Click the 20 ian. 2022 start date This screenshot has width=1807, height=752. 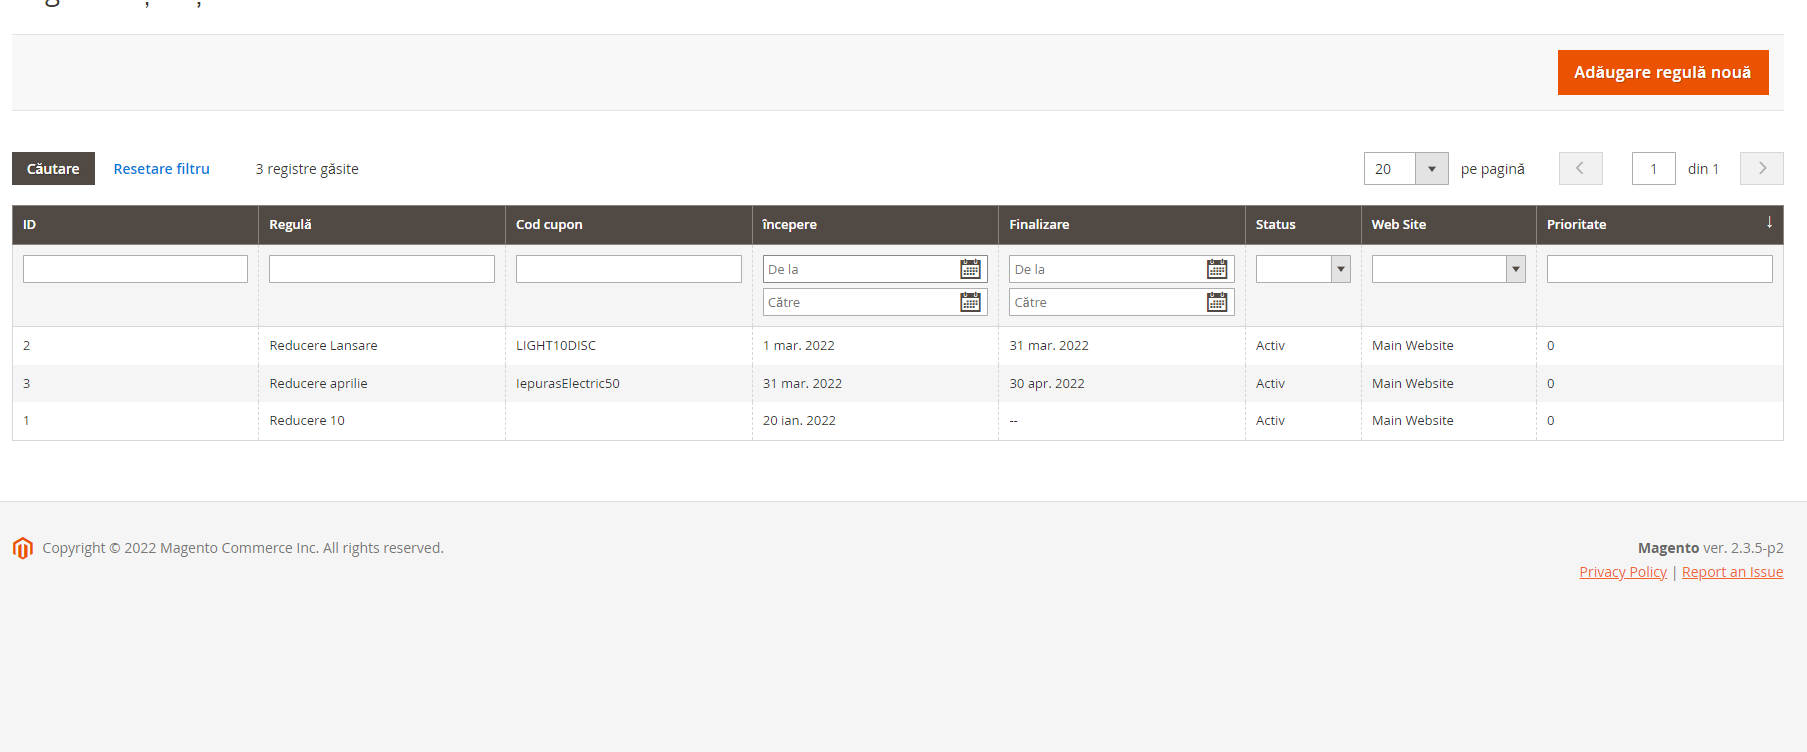799,421
